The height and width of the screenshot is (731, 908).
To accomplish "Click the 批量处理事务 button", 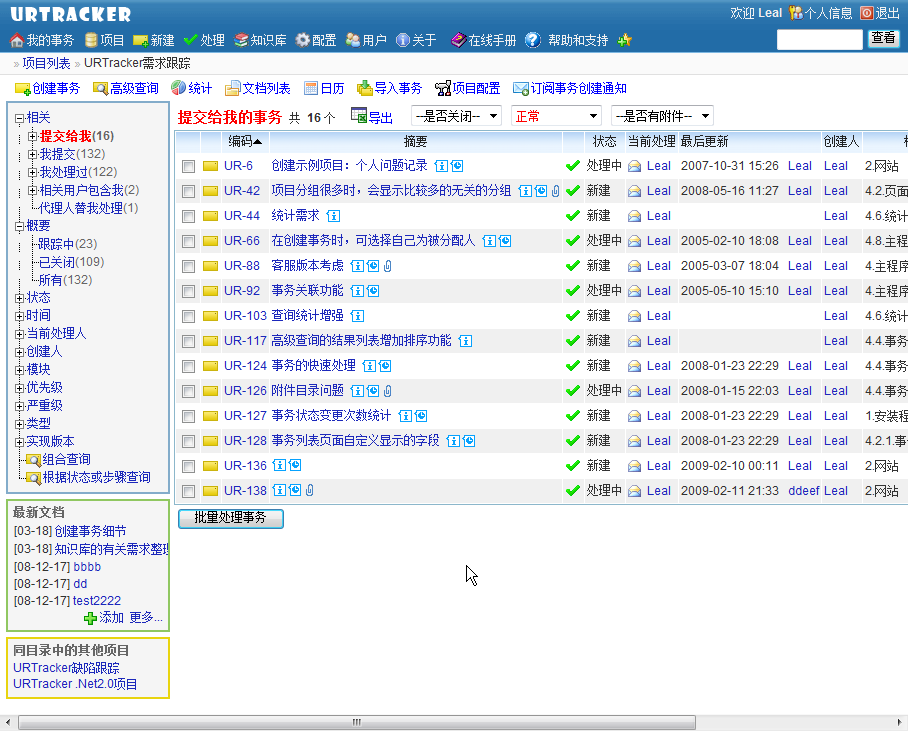I will [x=230, y=518].
